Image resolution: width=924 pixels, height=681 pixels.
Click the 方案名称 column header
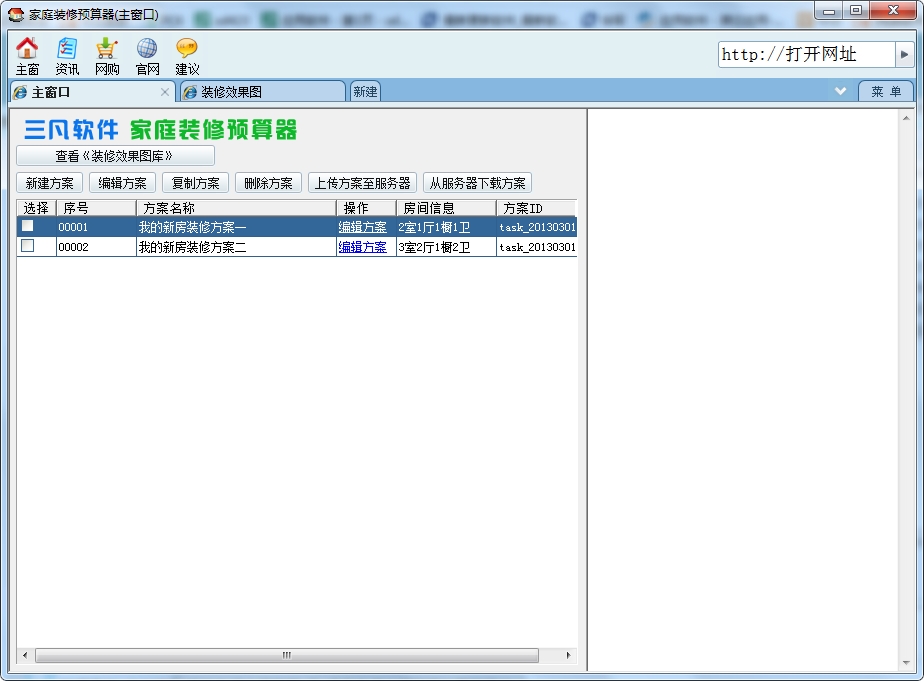click(236, 208)
